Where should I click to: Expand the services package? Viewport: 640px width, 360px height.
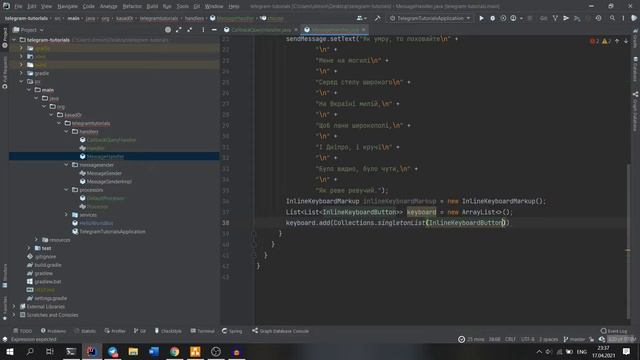(67, 215)
